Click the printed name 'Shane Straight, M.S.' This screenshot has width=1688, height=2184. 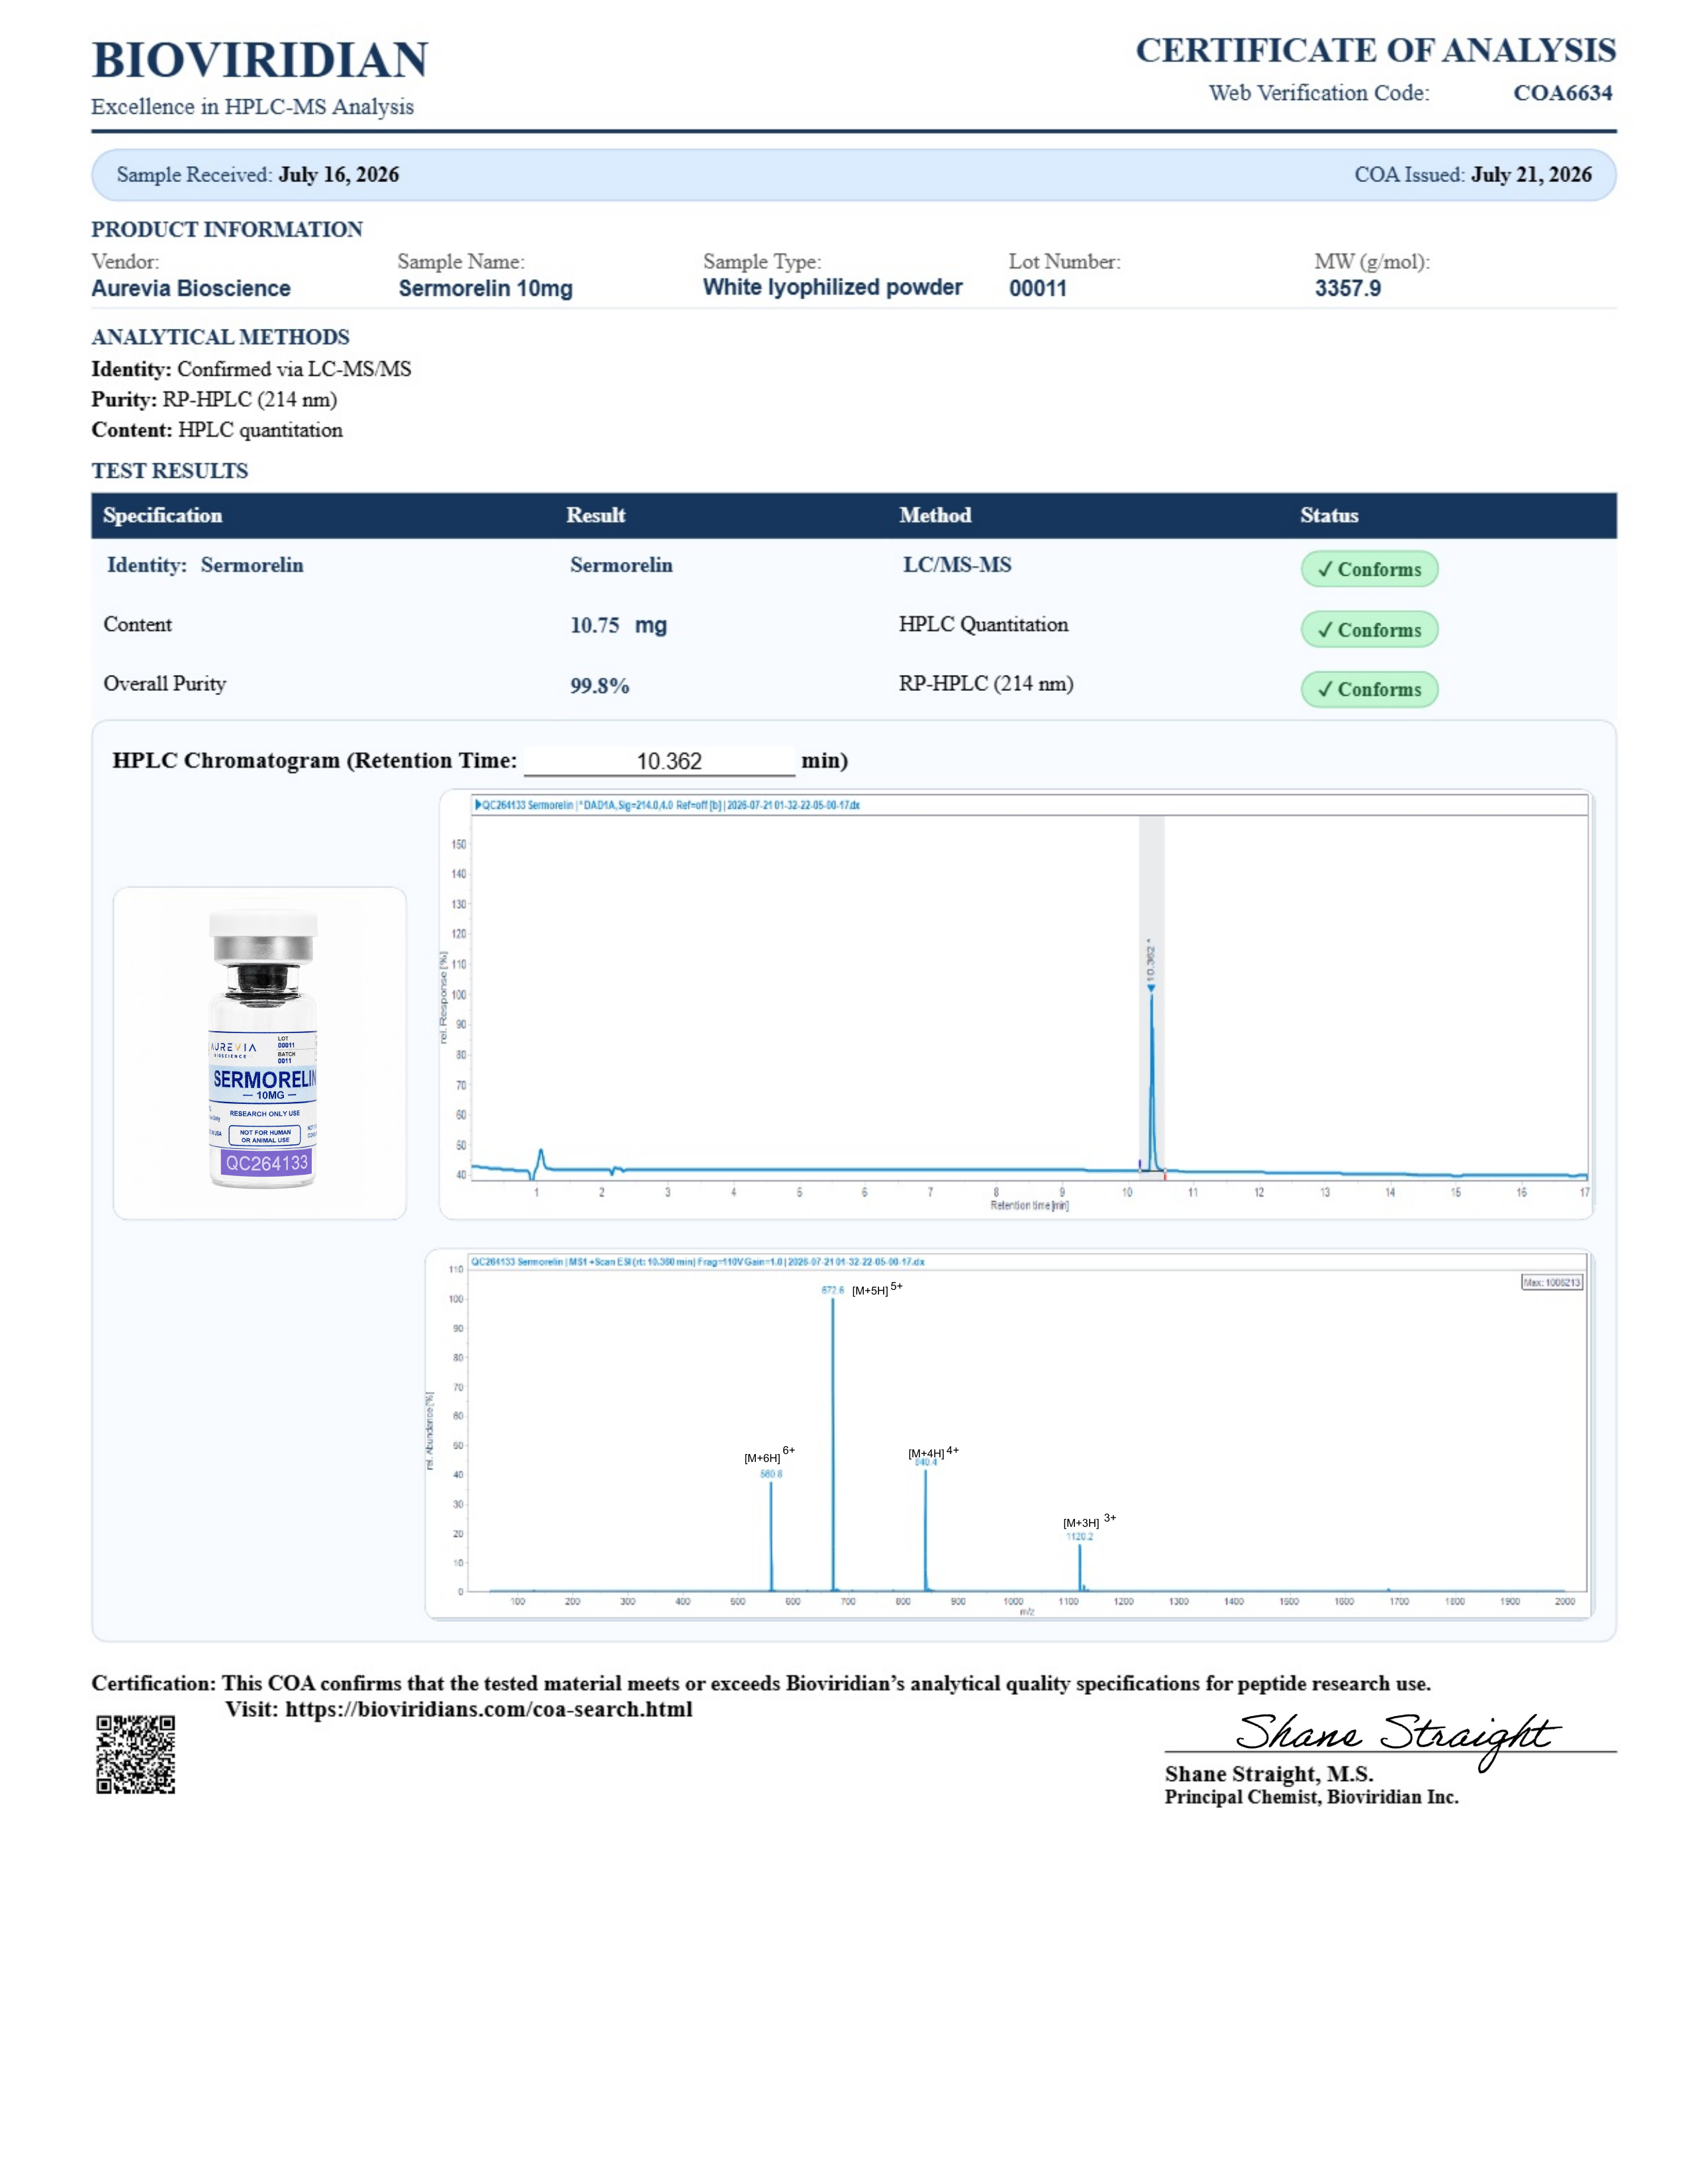(1269, 1774)
